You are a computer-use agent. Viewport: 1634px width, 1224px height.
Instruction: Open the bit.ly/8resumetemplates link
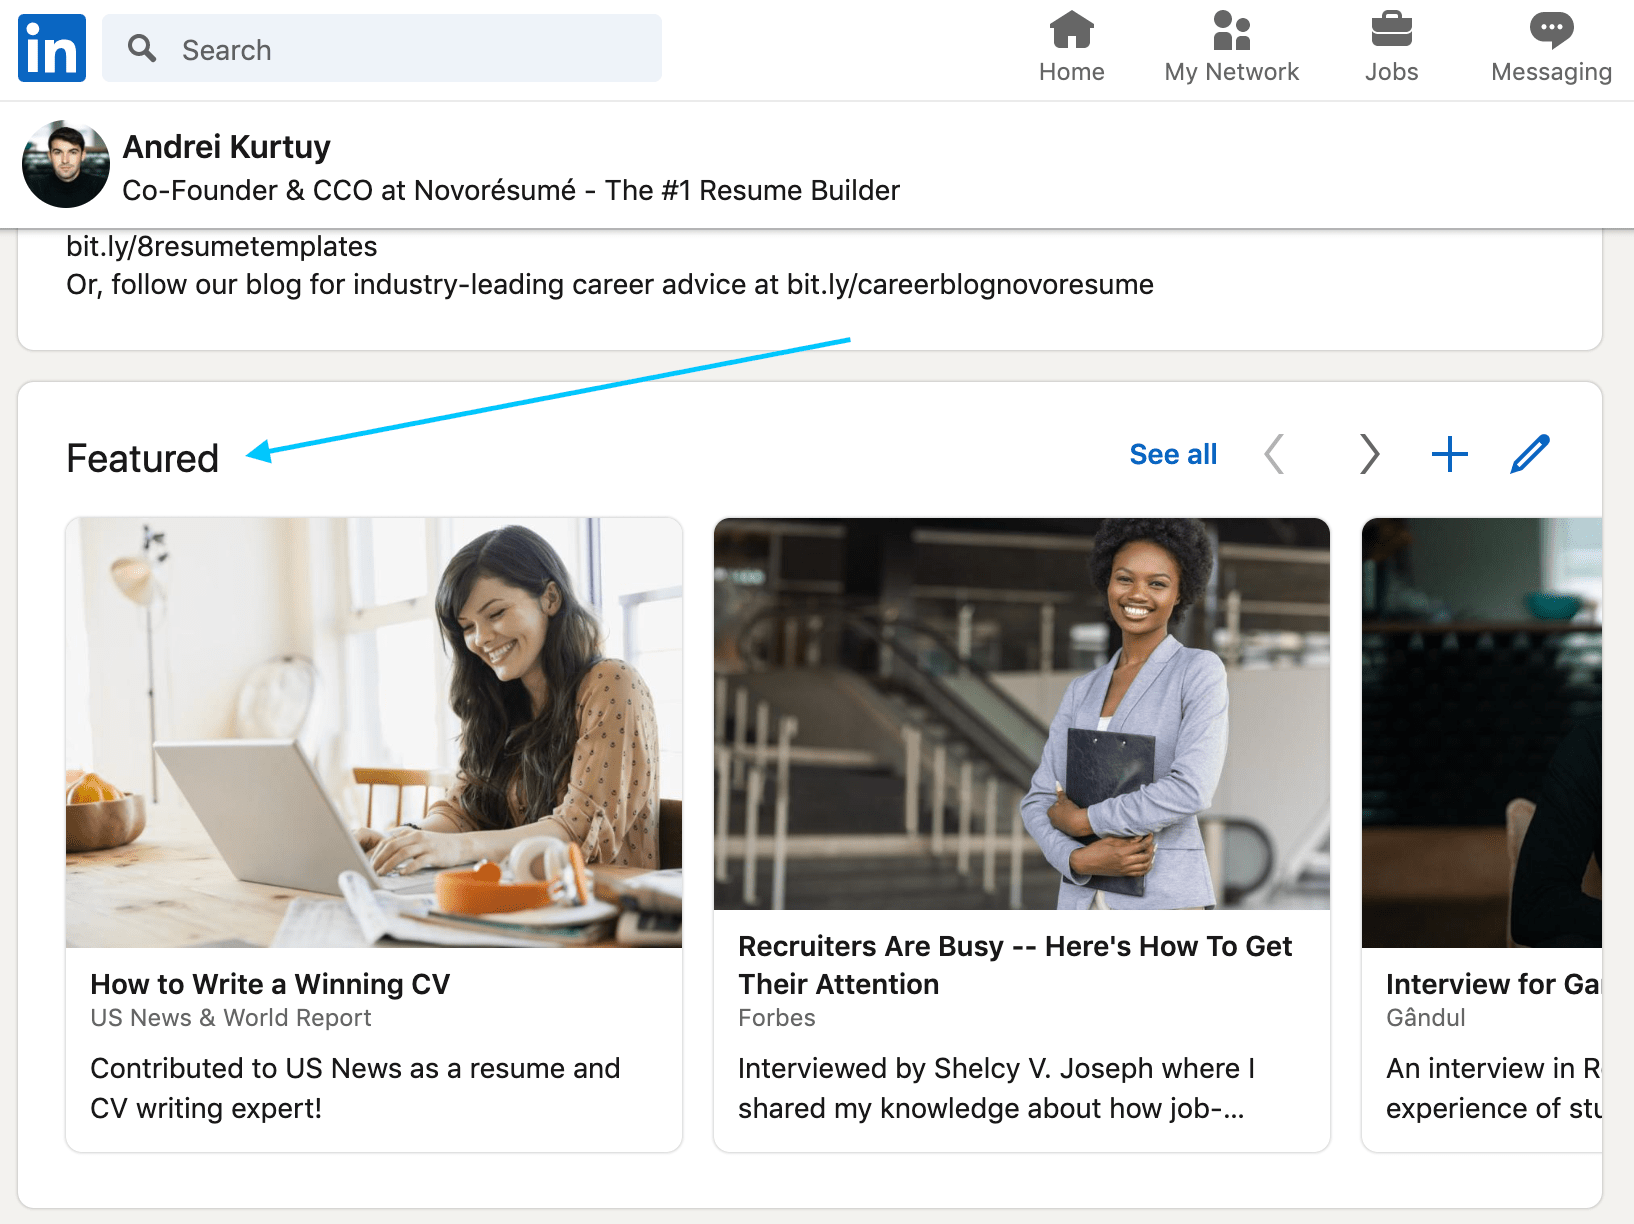pyautogui.click(x=221, y=246)
